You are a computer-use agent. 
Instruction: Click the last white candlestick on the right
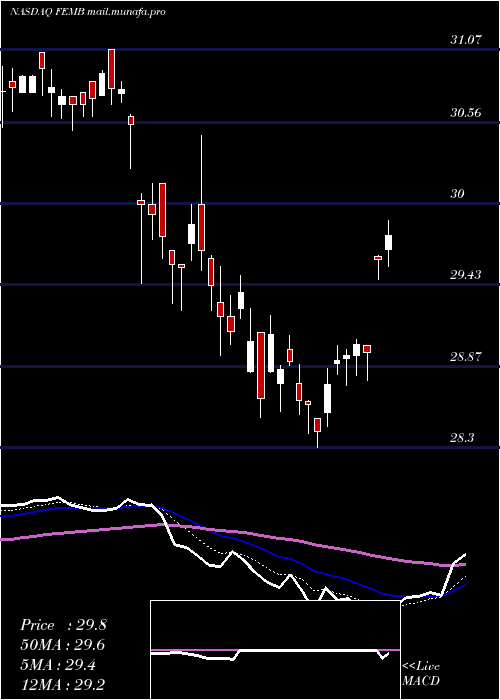pyautogui.click(x=388, y=242)
